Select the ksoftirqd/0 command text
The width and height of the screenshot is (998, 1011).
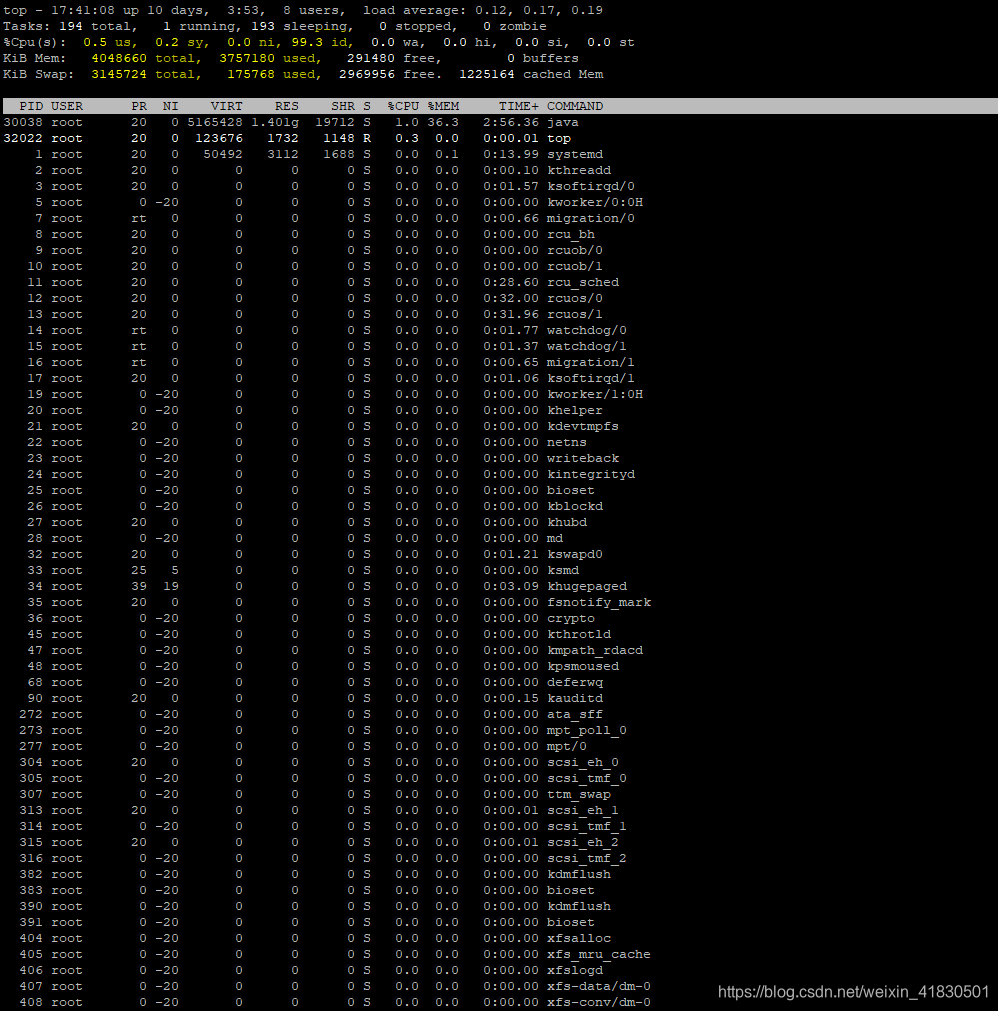pyautogui.click(x=591, y=186)
